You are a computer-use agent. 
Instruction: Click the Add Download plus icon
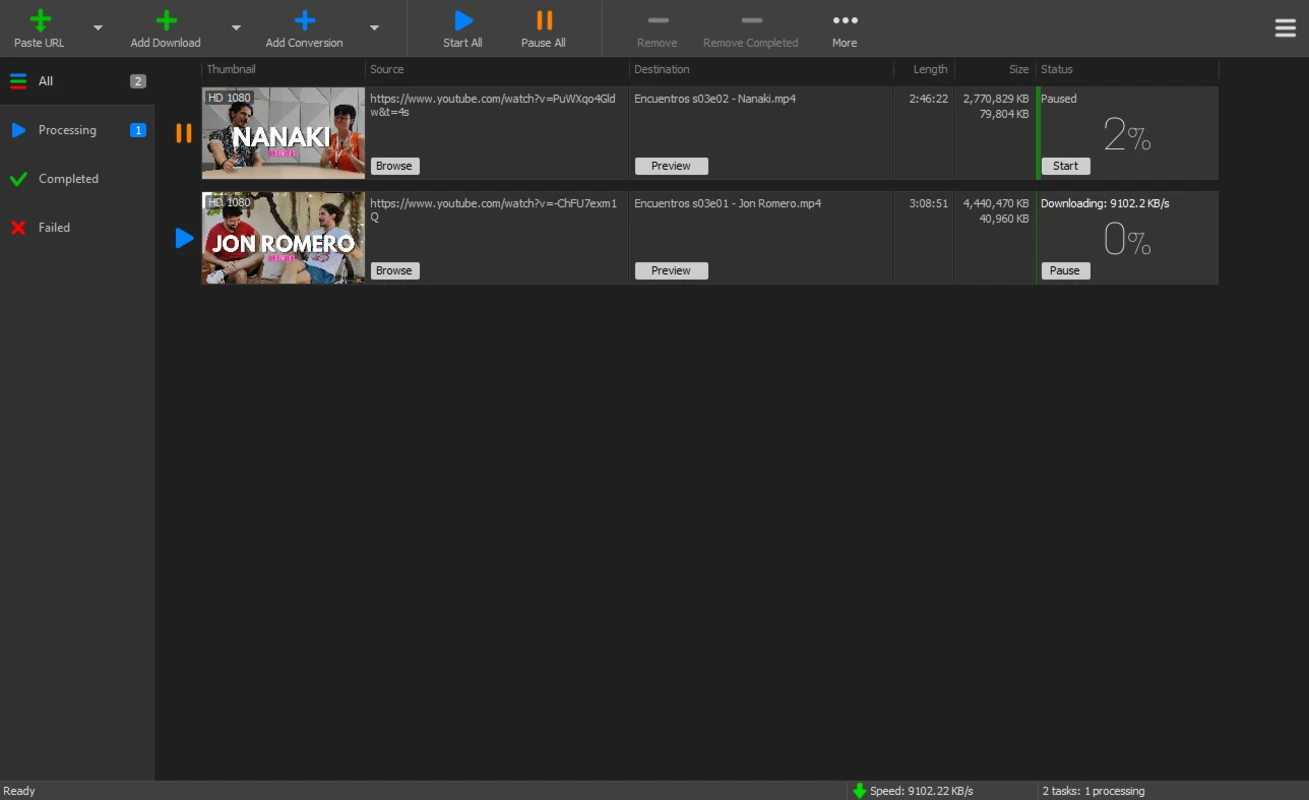(166, 20)
